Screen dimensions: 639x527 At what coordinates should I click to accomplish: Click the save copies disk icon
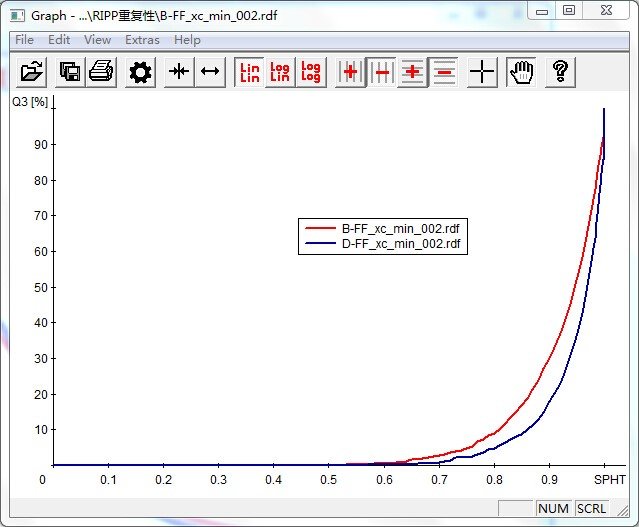pos(70,72)
